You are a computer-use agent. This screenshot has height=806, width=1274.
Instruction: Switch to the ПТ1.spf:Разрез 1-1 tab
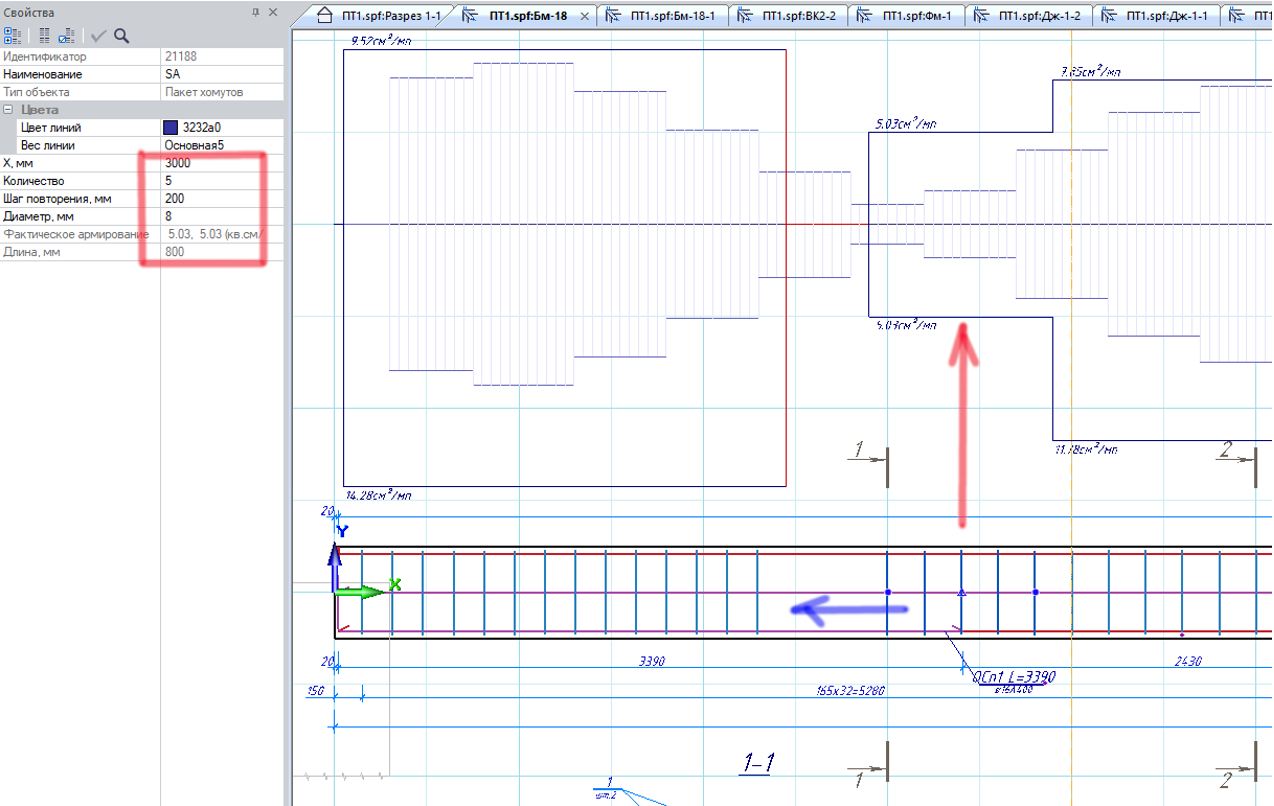tap(379, 16)
